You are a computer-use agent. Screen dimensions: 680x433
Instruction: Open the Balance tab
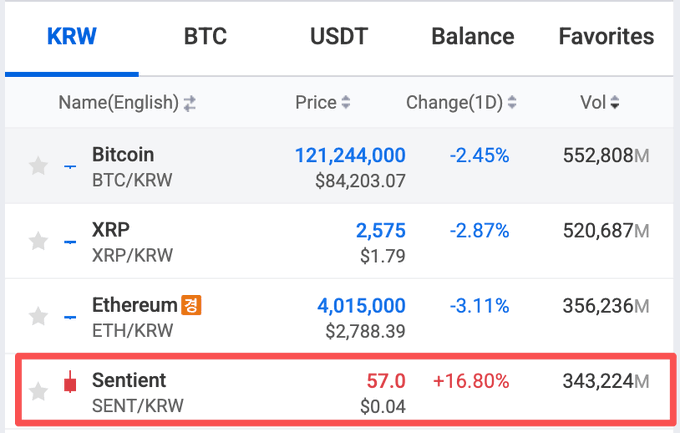click(x=472, y=38)
